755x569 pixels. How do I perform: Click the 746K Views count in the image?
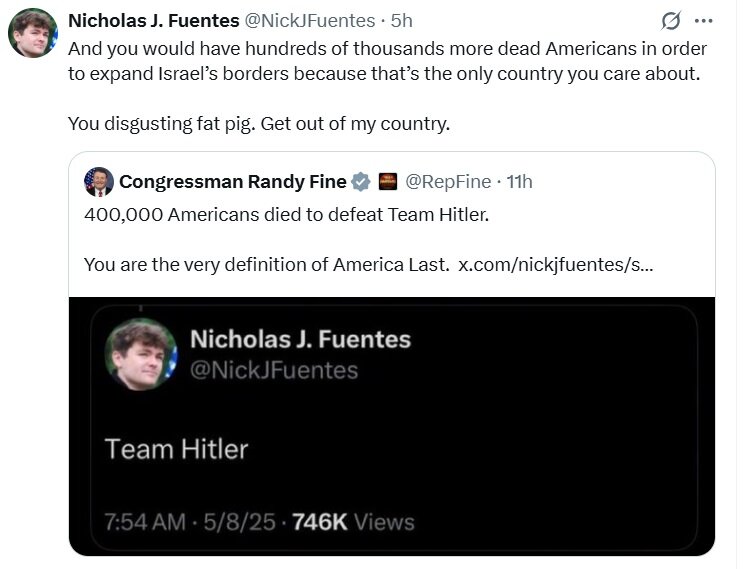(x=352, y=521)
